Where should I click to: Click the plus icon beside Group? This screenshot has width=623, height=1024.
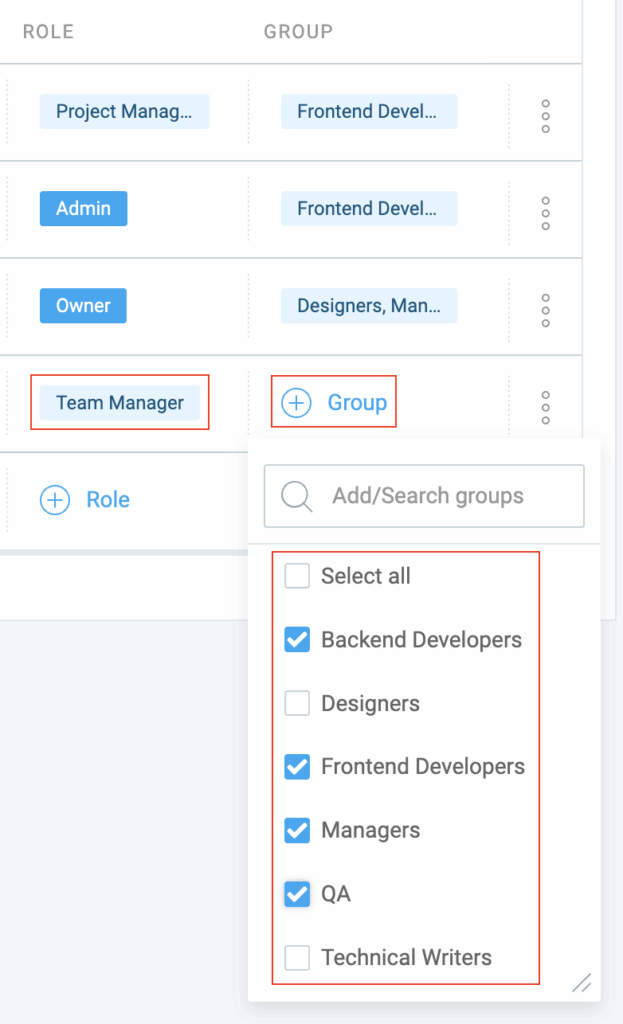[x=296, y=403]
